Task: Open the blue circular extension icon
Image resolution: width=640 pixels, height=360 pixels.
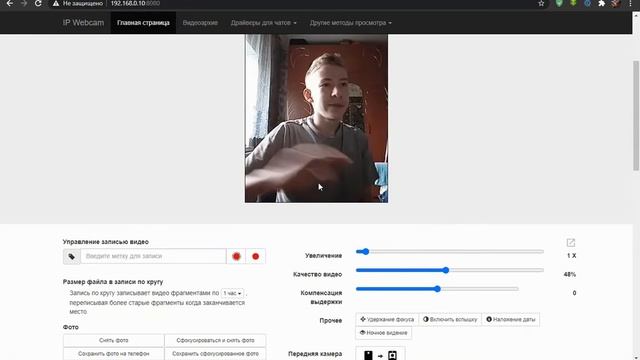Action: [x=587, y=3]
